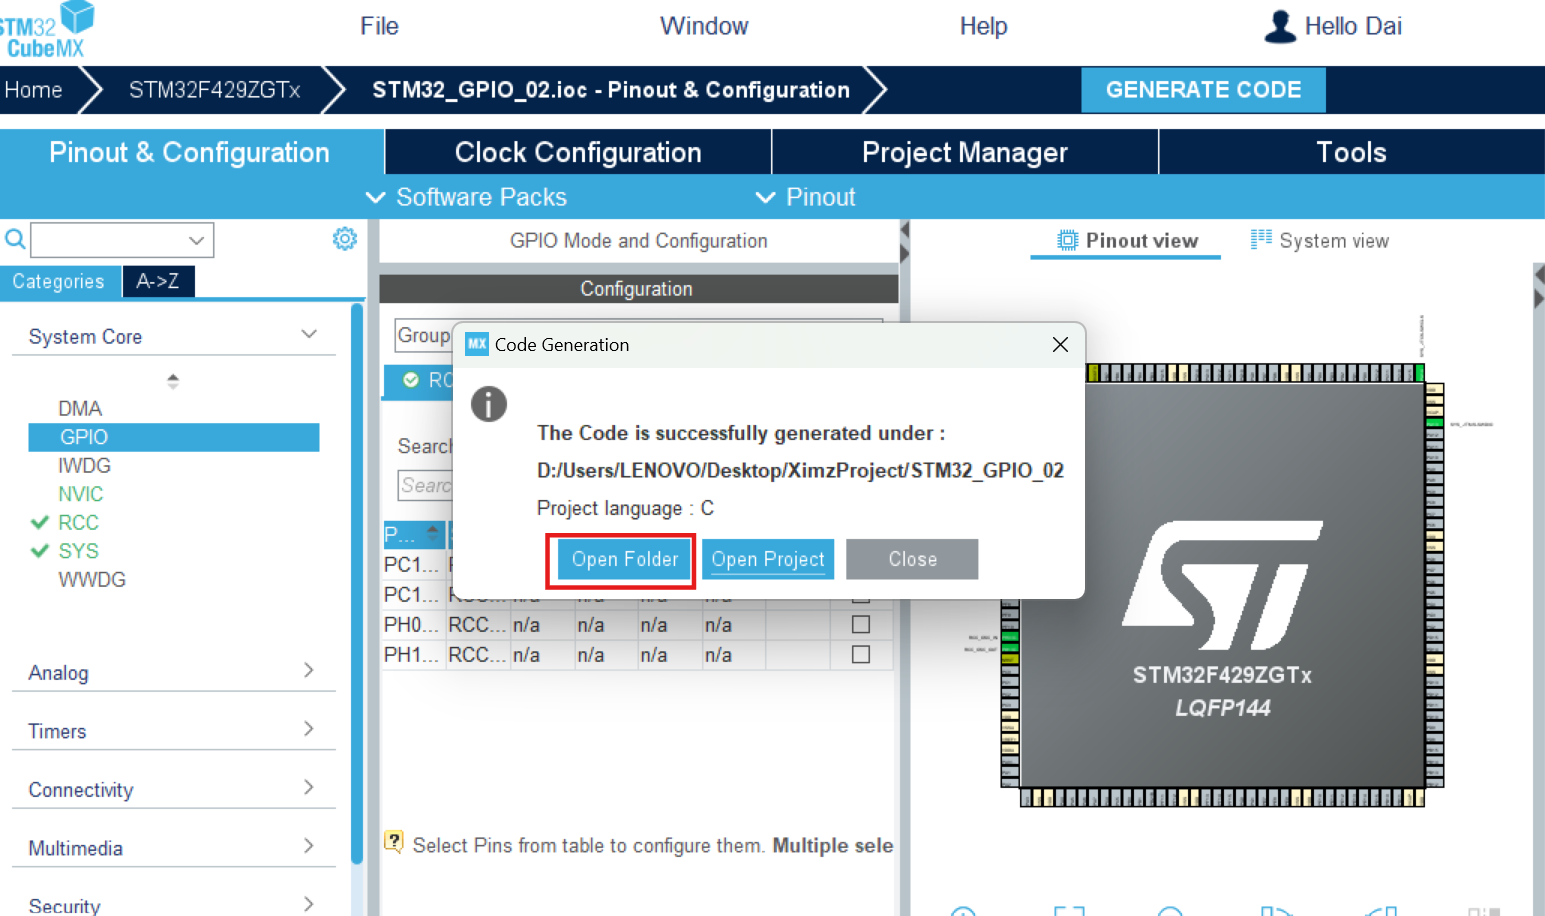Open the settings gear in categories panel

[x=345, y=239]
